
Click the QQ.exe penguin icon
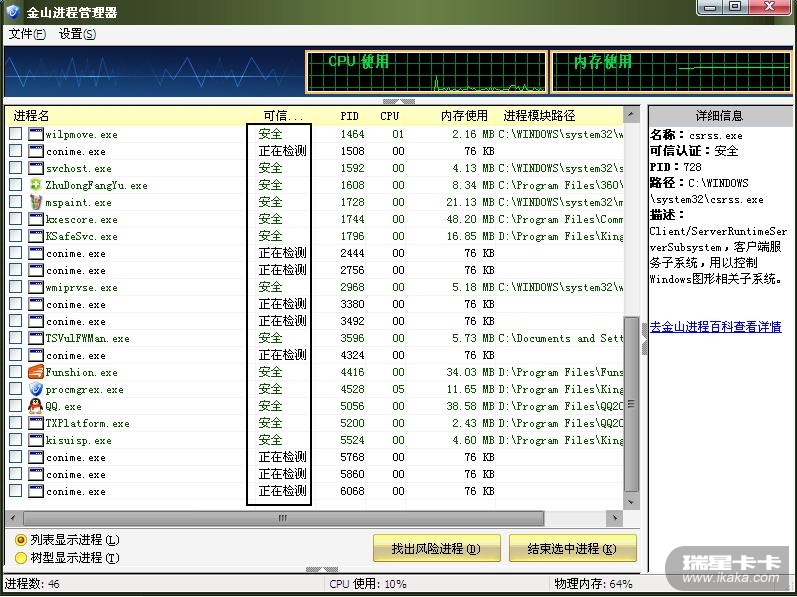pyautogui.click(x=36, y=406)
